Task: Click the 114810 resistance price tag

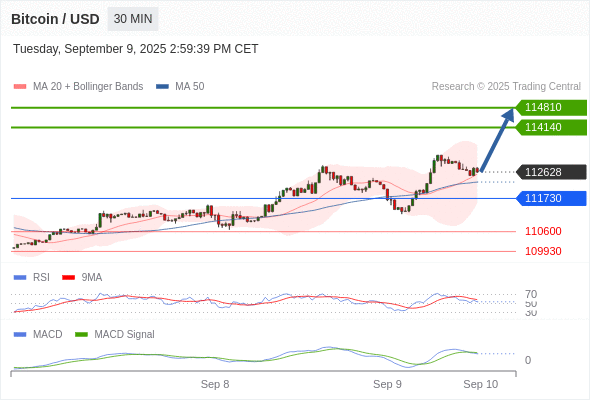Action: (551, 108)
